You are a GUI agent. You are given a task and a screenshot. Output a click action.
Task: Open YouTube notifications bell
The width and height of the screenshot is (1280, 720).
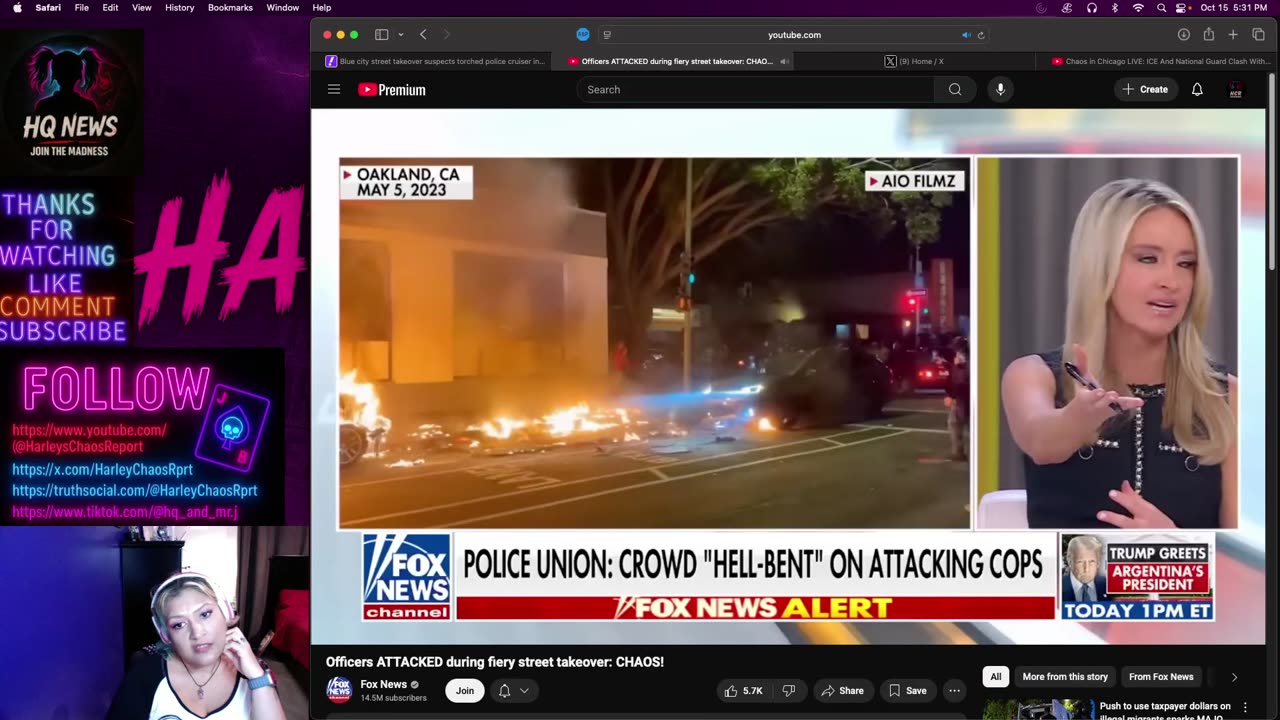pyautogui.click(x=1197, y=89)
